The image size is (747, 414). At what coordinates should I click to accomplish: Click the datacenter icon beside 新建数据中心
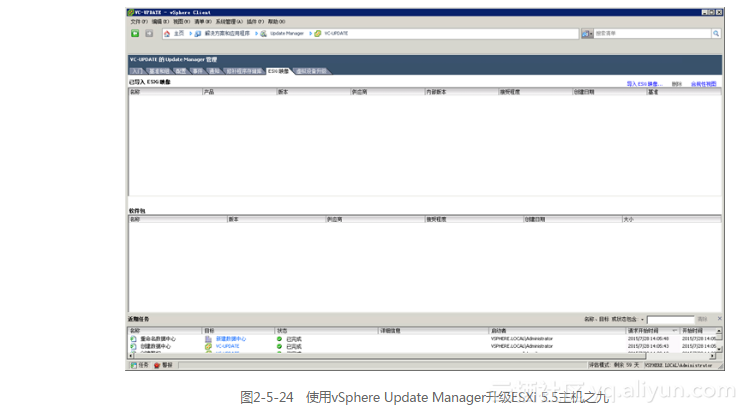(x=208, y=339)
